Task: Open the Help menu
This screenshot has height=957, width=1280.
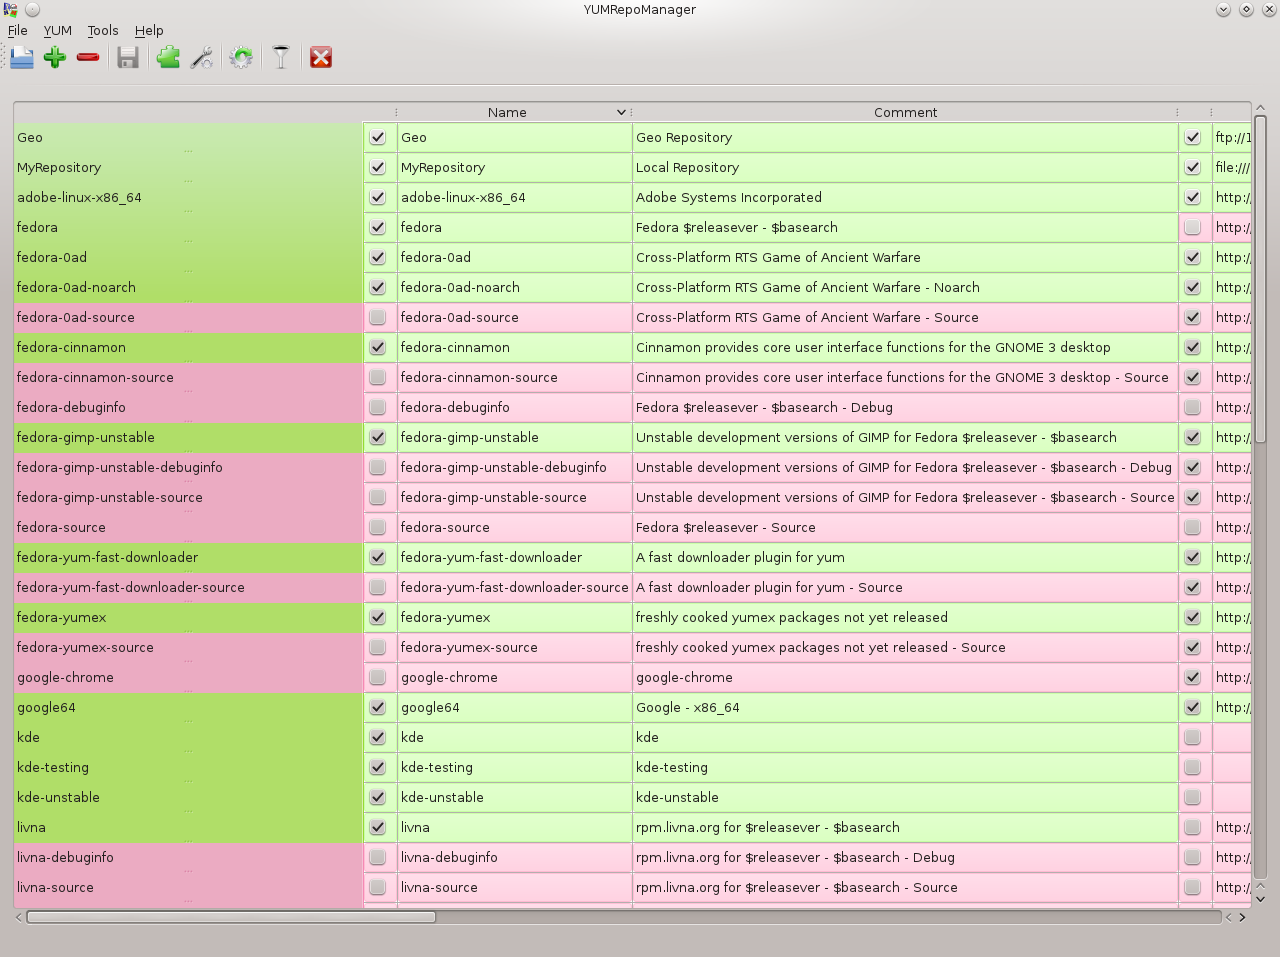Action: pos(149,30)
